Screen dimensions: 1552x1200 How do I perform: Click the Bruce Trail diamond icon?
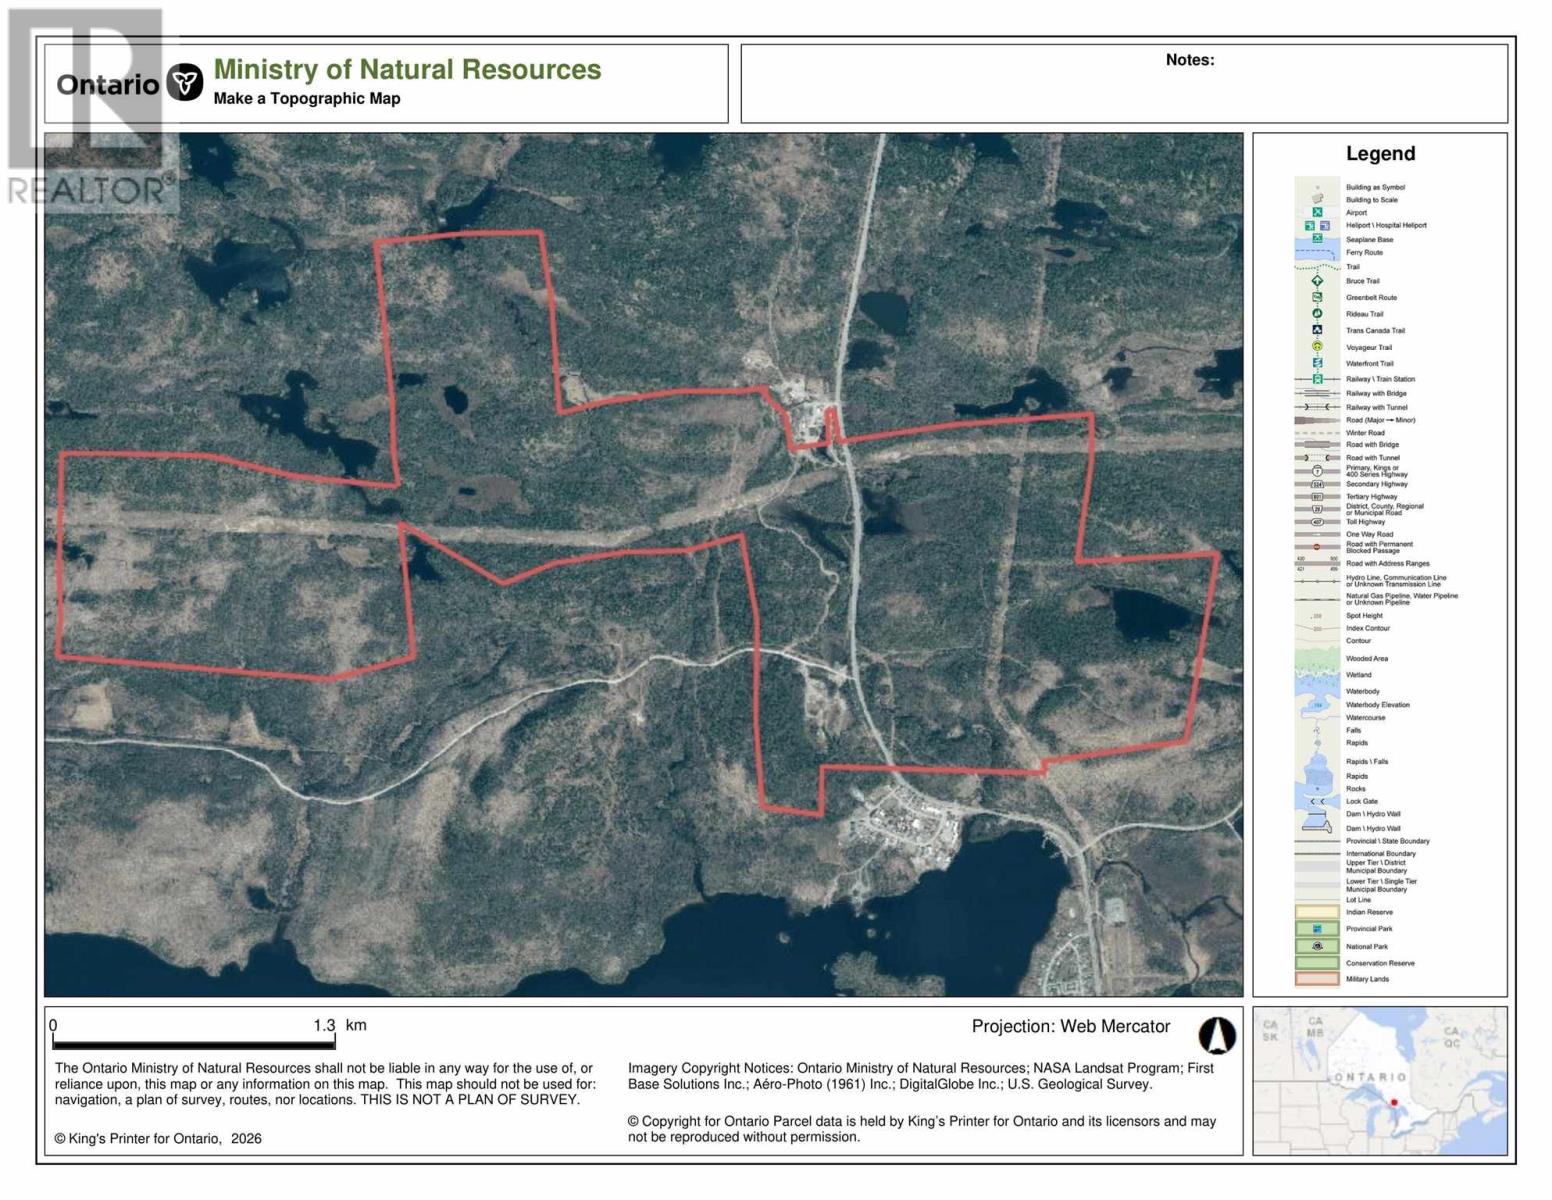pos(1317,281)
